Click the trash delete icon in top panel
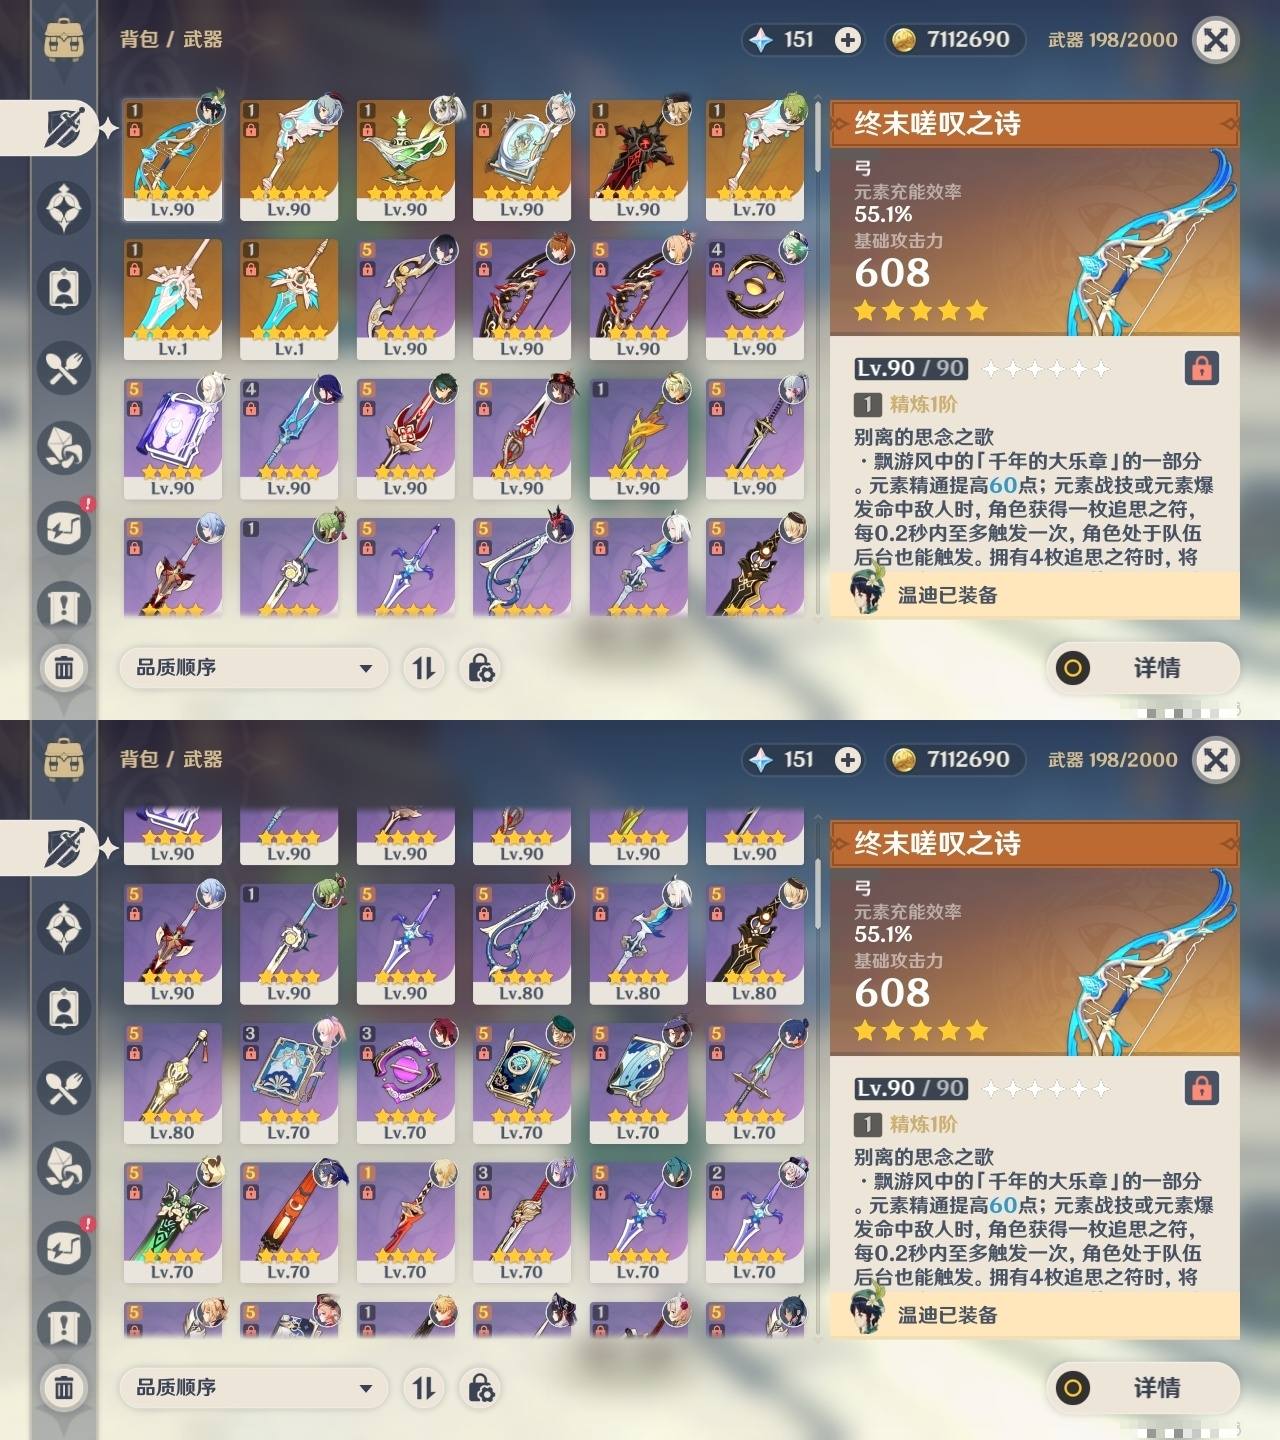Screen dimensions: 1280x1440 pyautogui.click(x=64, y=667)
